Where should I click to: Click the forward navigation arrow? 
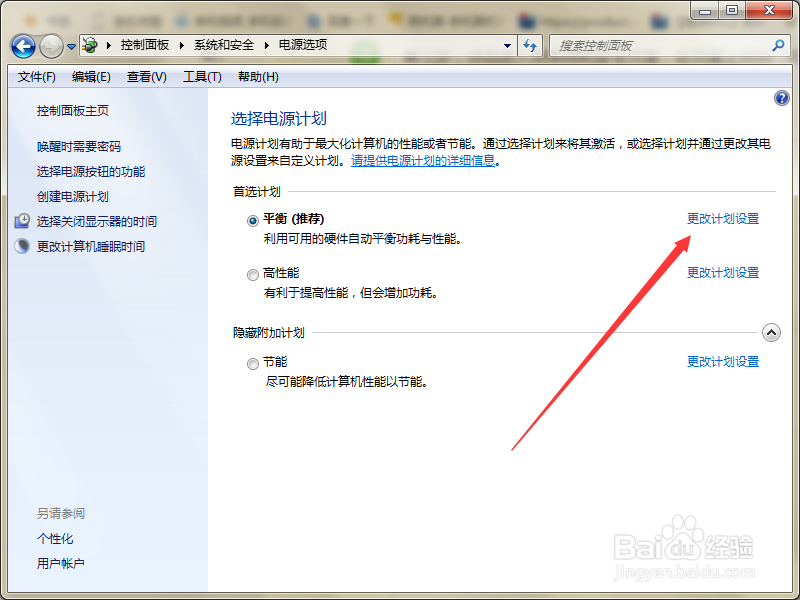click(50, 45)
